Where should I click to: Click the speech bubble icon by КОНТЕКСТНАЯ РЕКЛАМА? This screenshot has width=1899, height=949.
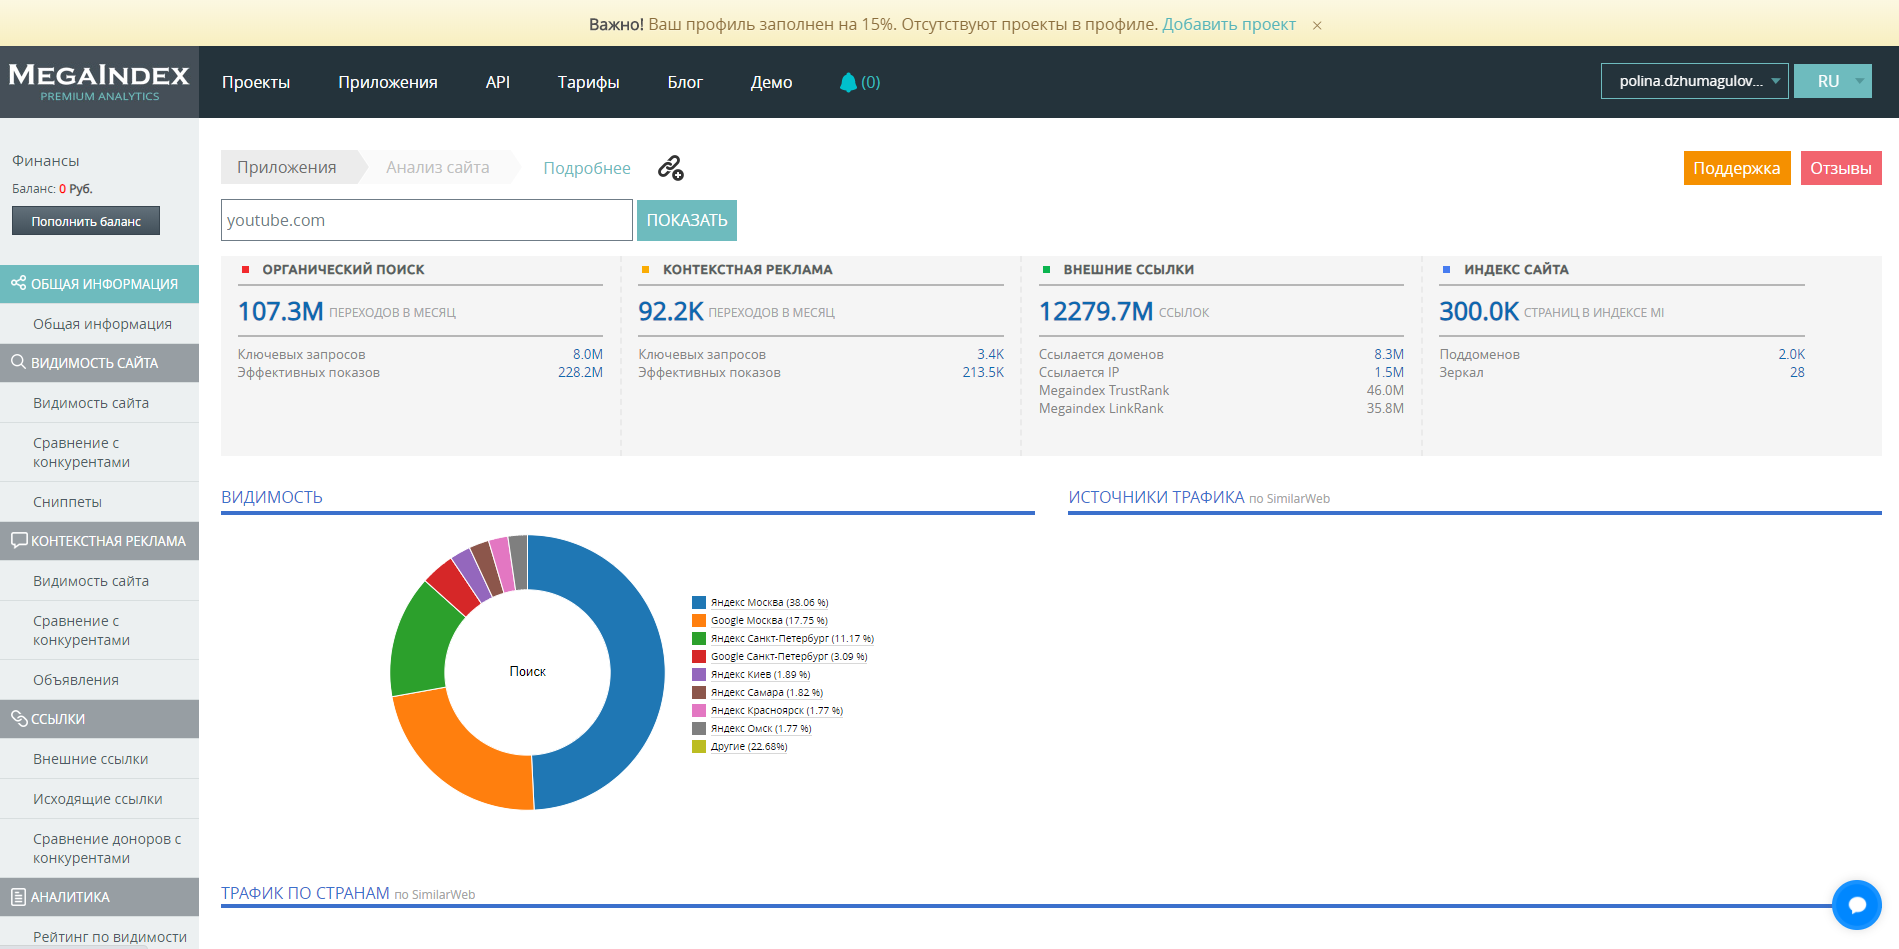pos(18,540)
